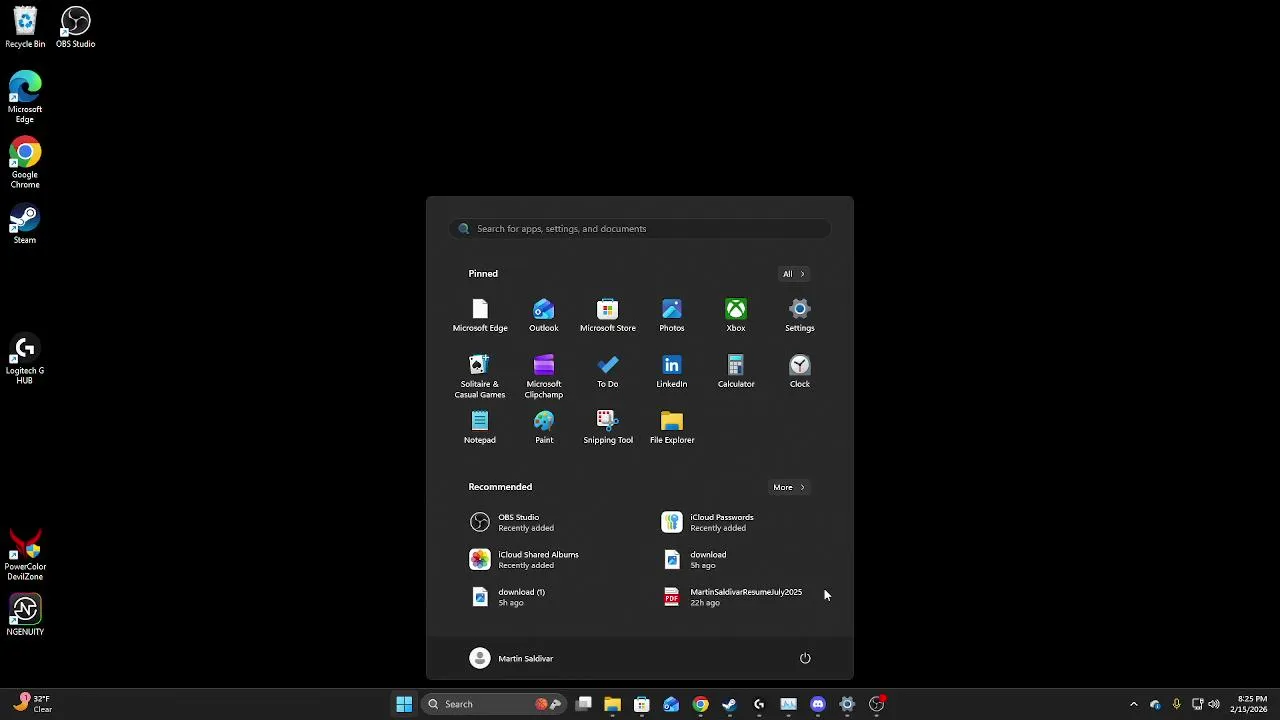Open the weather widget showing 32°F
Image resolution: width=1280 pixels, height=720 pixels.
32,704
